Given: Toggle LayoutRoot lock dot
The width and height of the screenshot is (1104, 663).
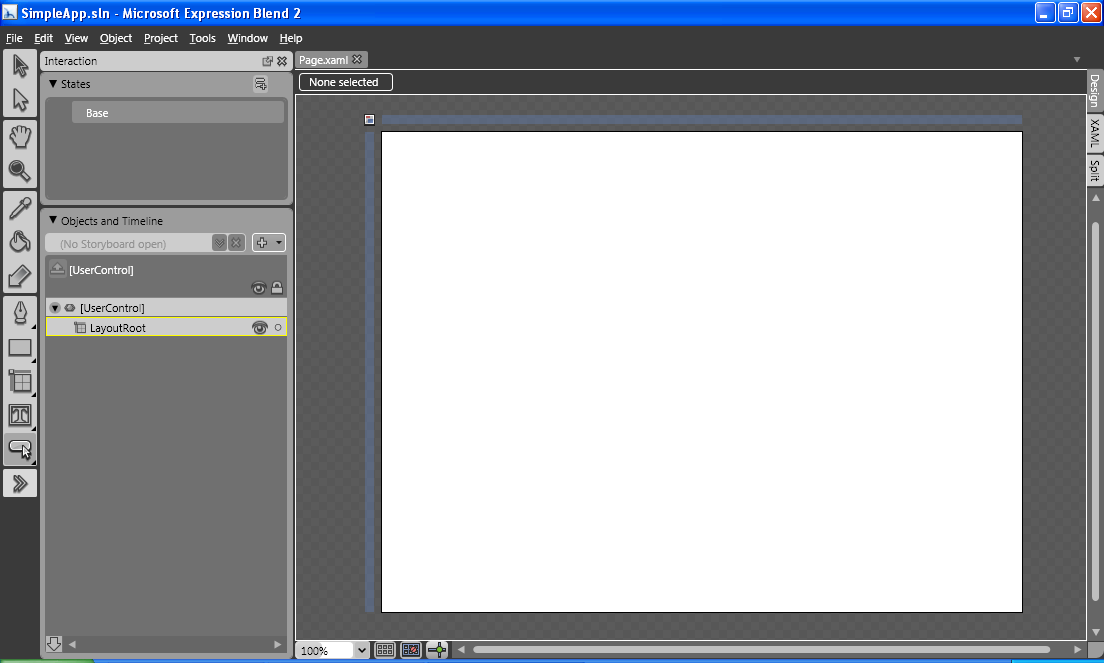Looking at the screenshot, I should 278,328.
